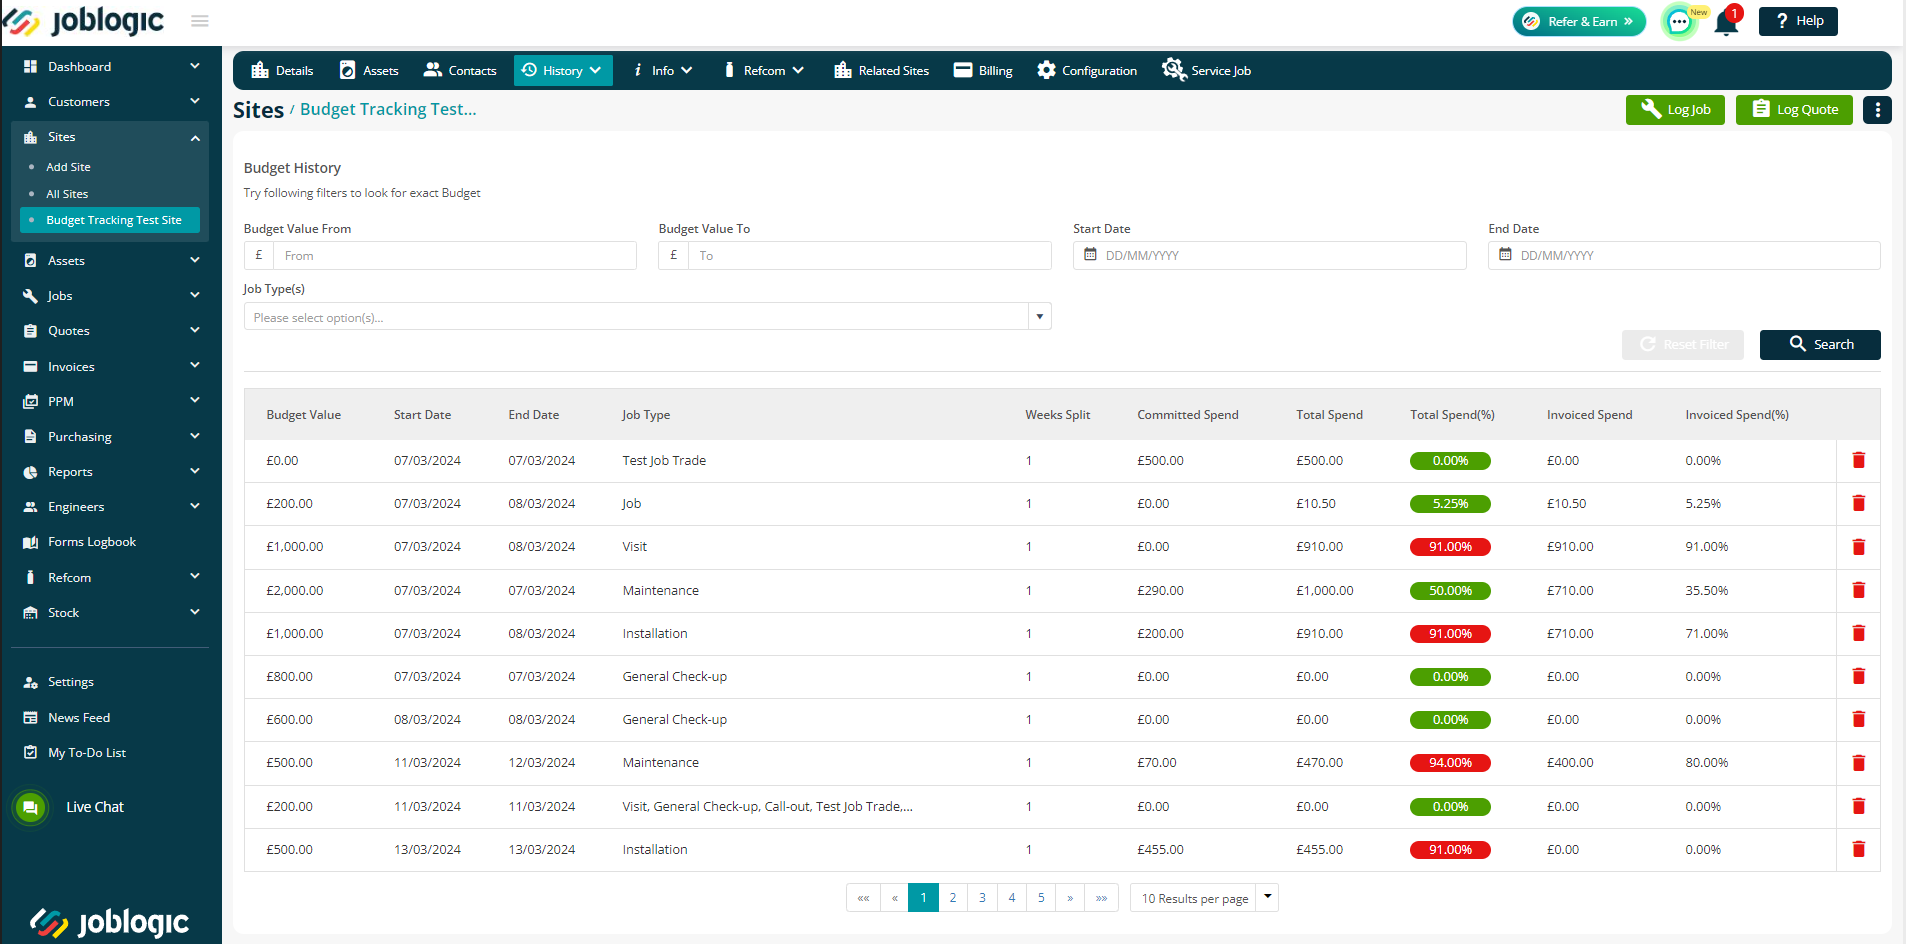This screenshot has width=1906, height=944.
Task: Click the Help button
Action: [1798, 21]
